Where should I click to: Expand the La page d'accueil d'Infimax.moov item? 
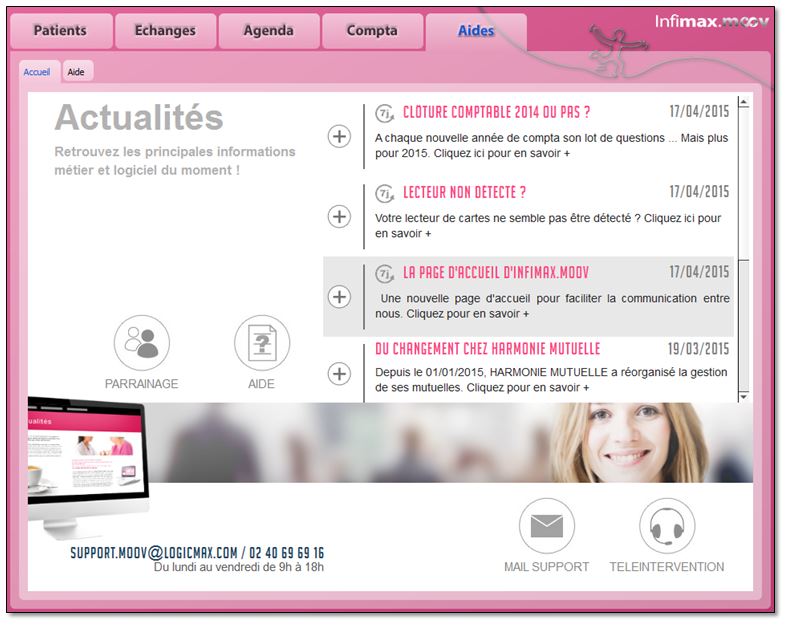point(339,296)
